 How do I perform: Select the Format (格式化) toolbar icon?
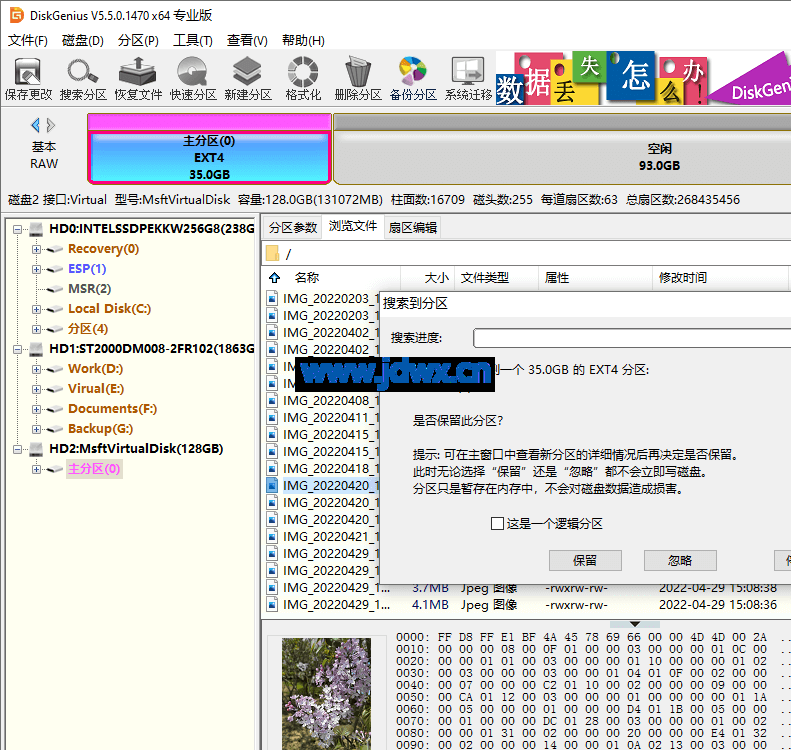(x=303, y=79)
